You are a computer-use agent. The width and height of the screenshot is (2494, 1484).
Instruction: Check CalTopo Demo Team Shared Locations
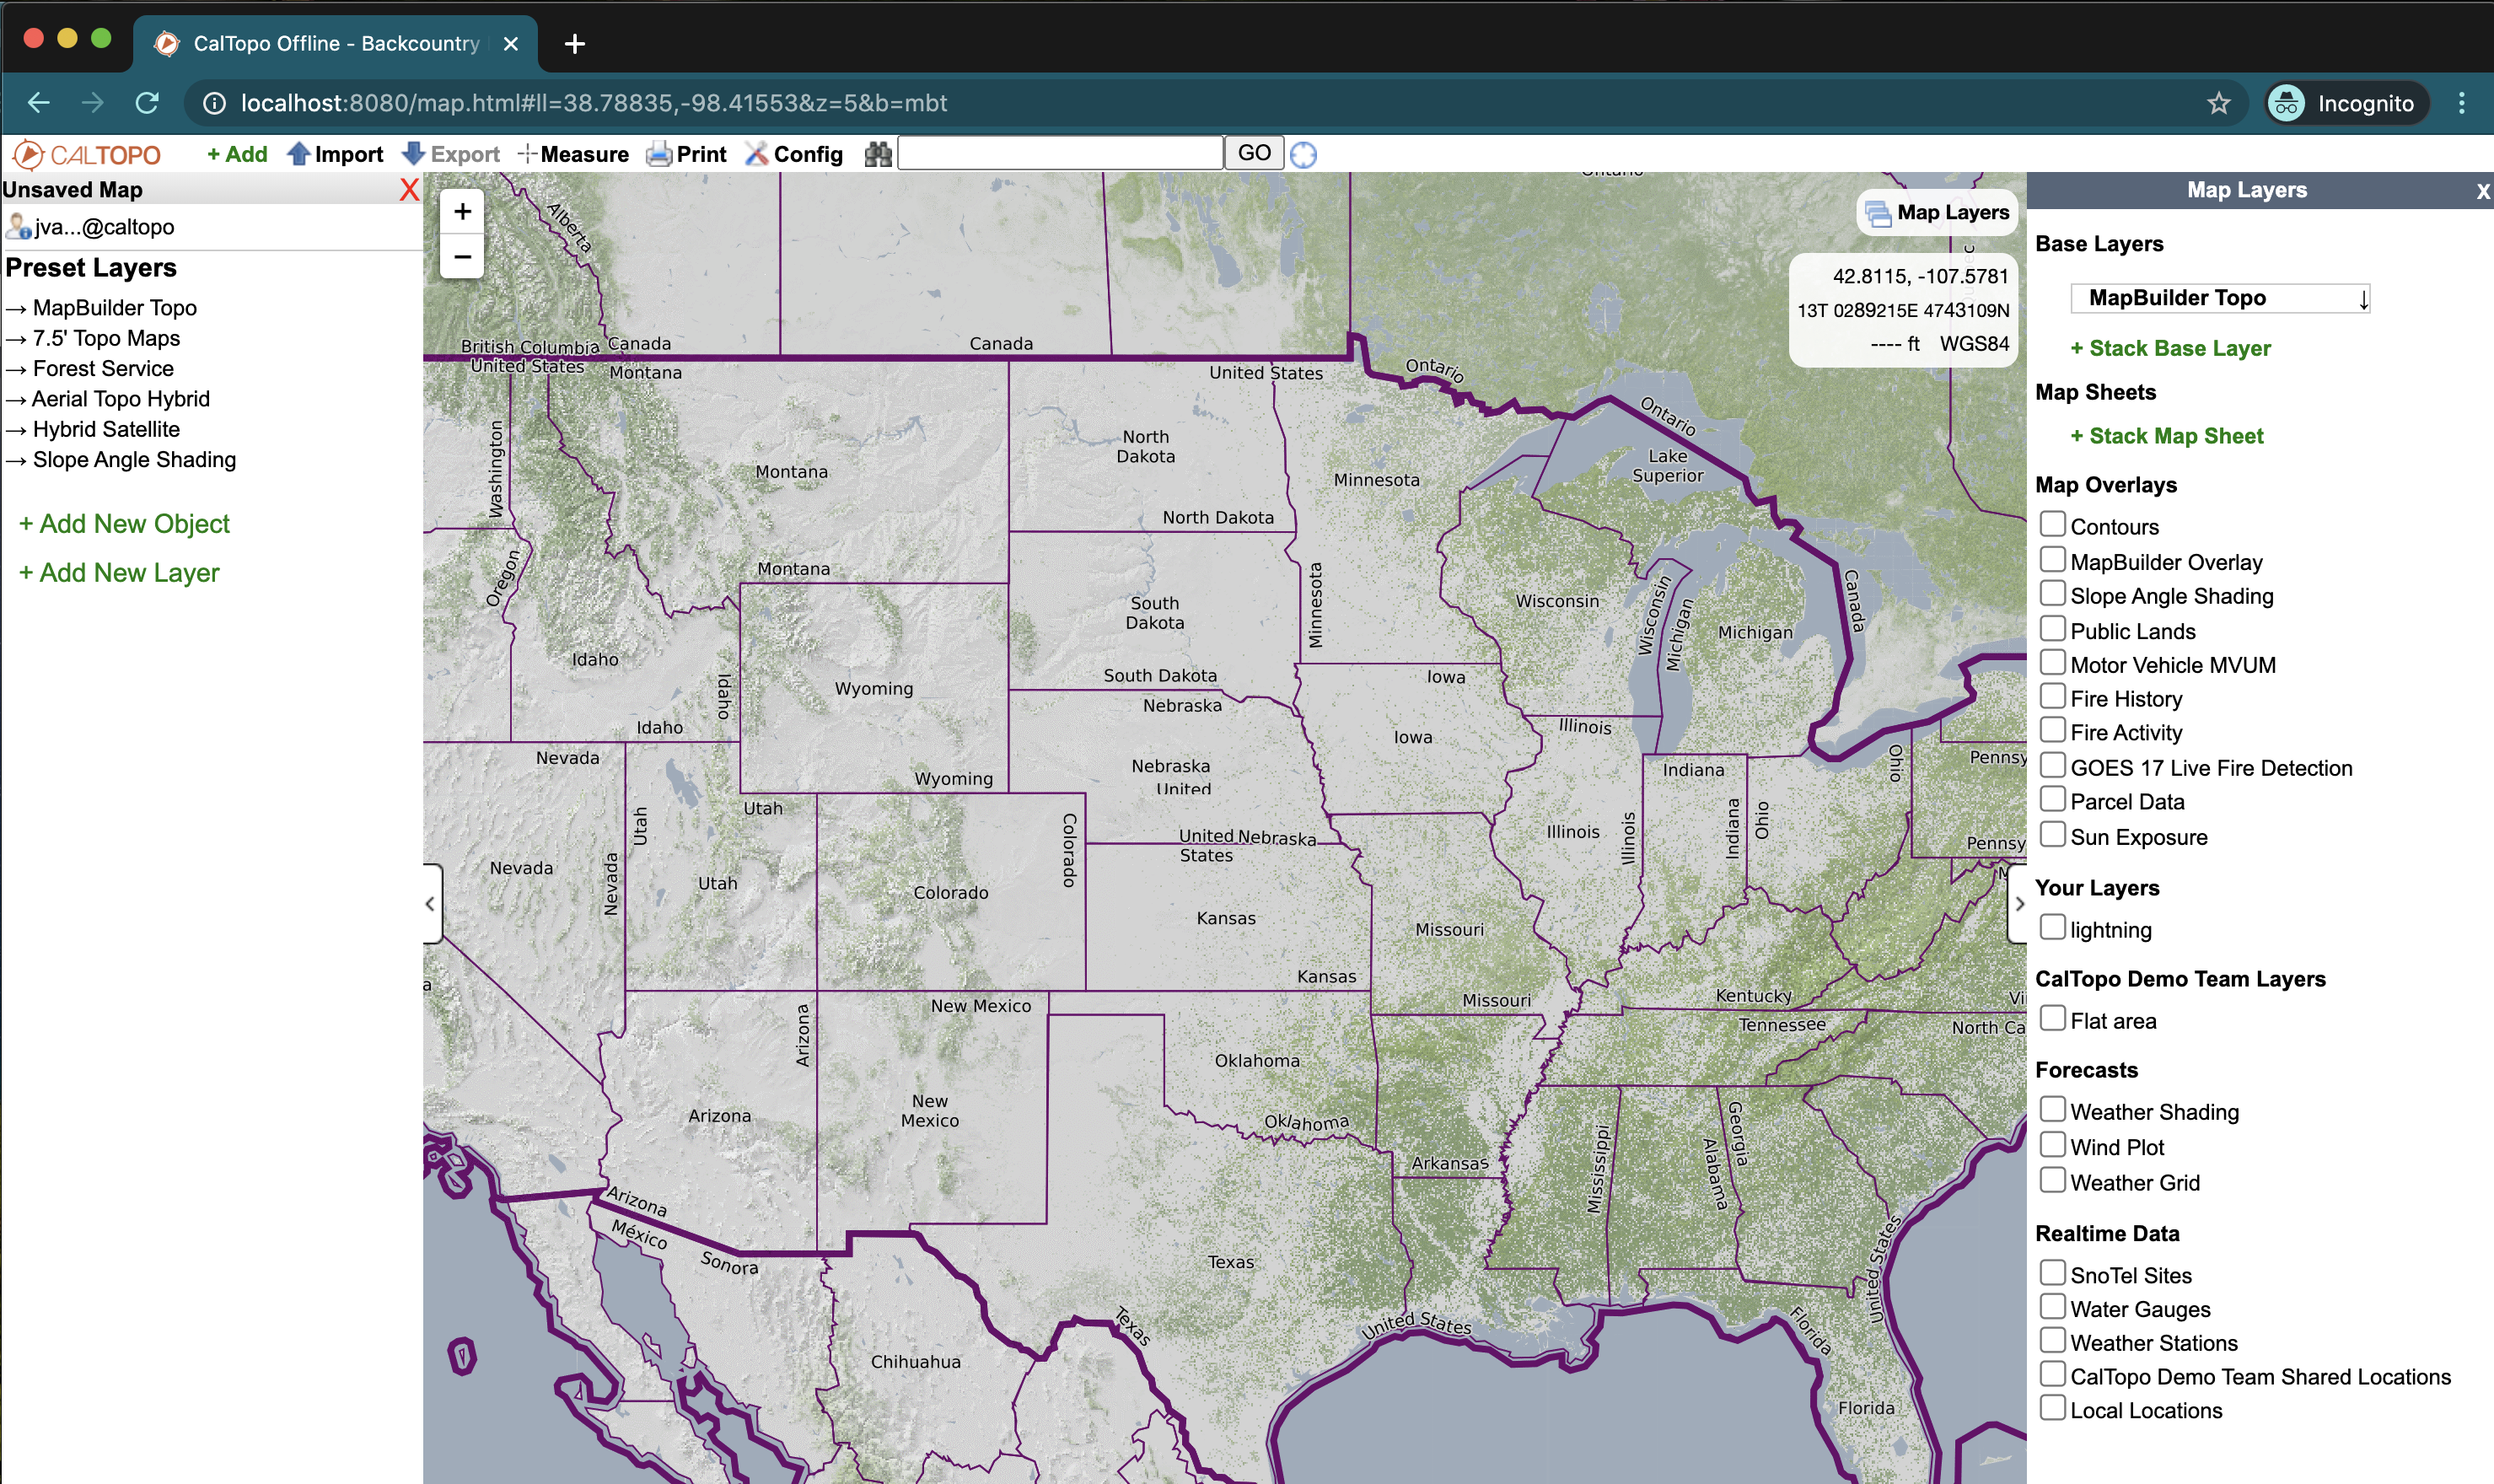click(2052, 1374)
